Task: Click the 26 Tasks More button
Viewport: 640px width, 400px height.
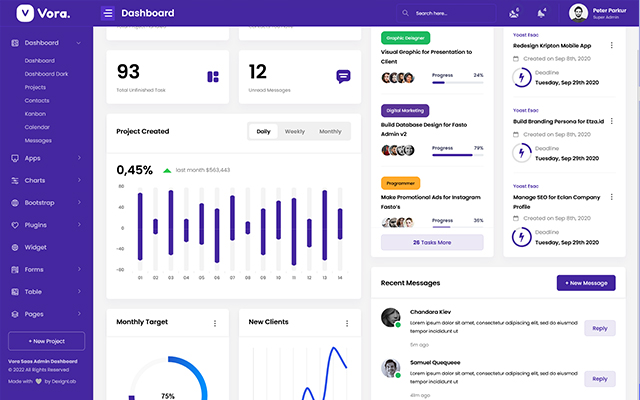Action: 432,242
